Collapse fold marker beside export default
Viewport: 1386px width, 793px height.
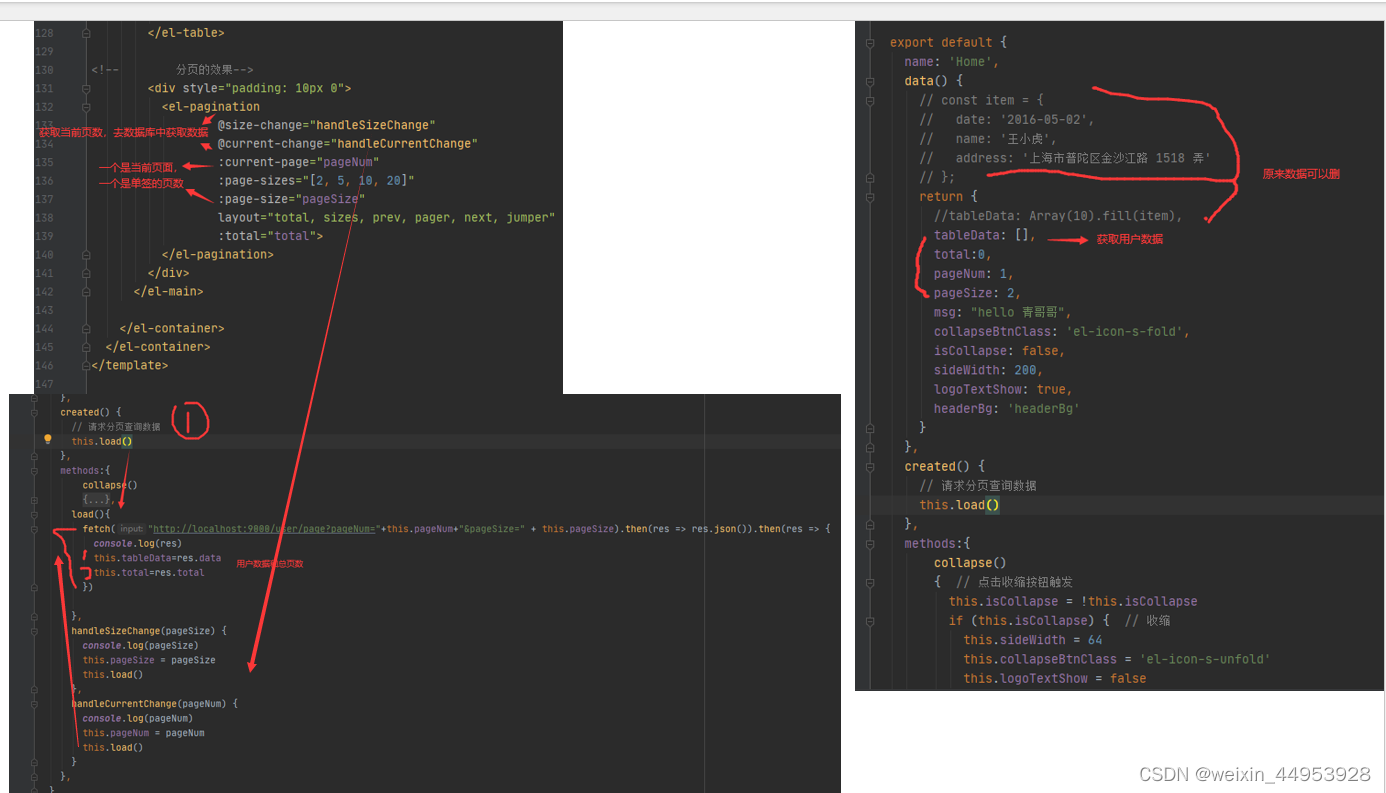point(870,43)
